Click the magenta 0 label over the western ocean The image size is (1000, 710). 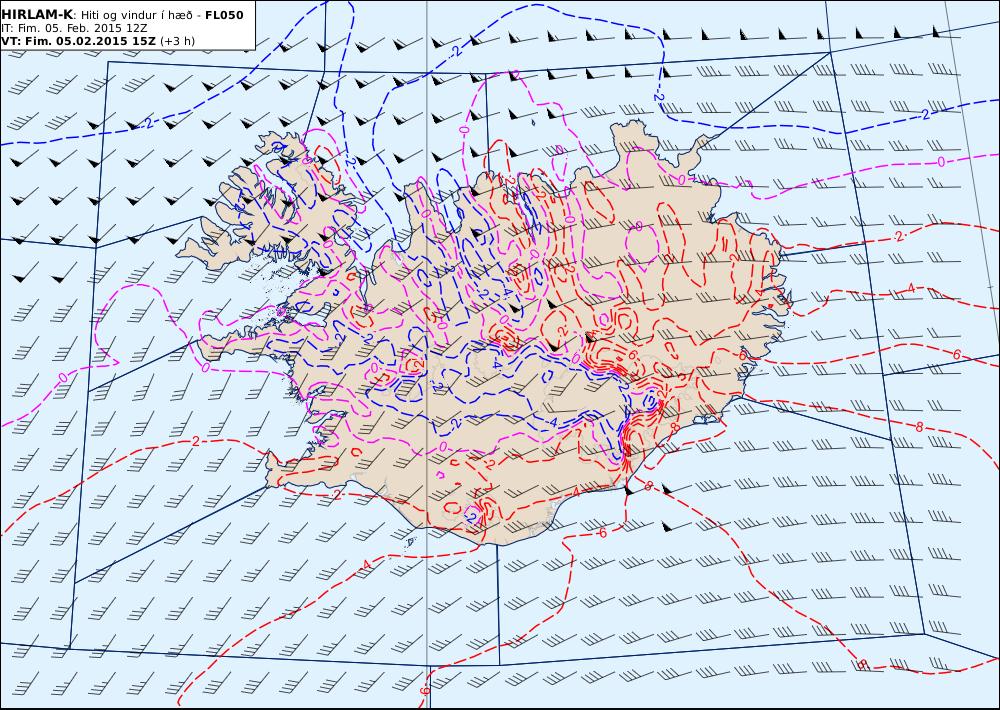(62, 378)
